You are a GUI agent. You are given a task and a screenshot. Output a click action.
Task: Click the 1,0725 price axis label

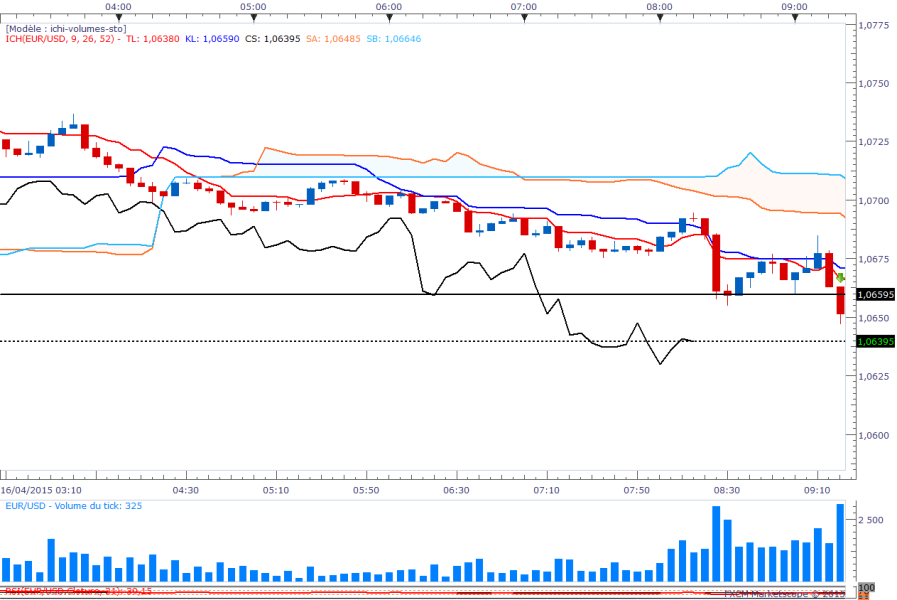pyautogui.click(x=874, y=142)
